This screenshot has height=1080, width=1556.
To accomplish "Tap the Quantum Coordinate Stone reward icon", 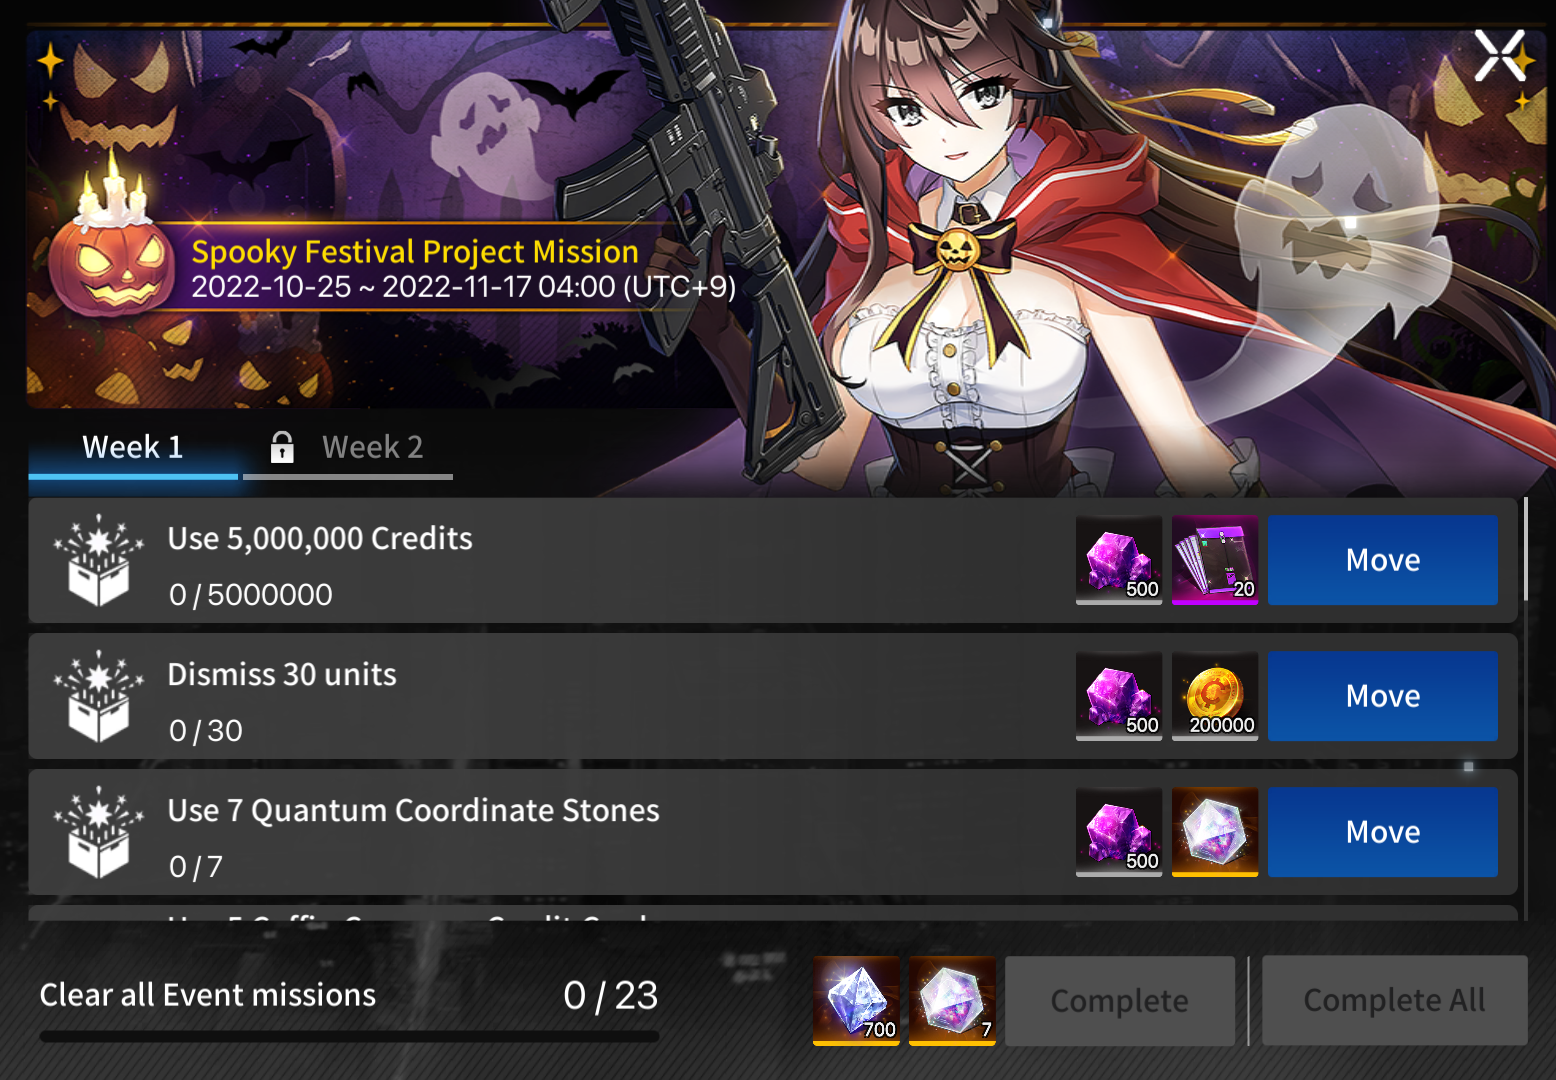I will coord(1215,832).
